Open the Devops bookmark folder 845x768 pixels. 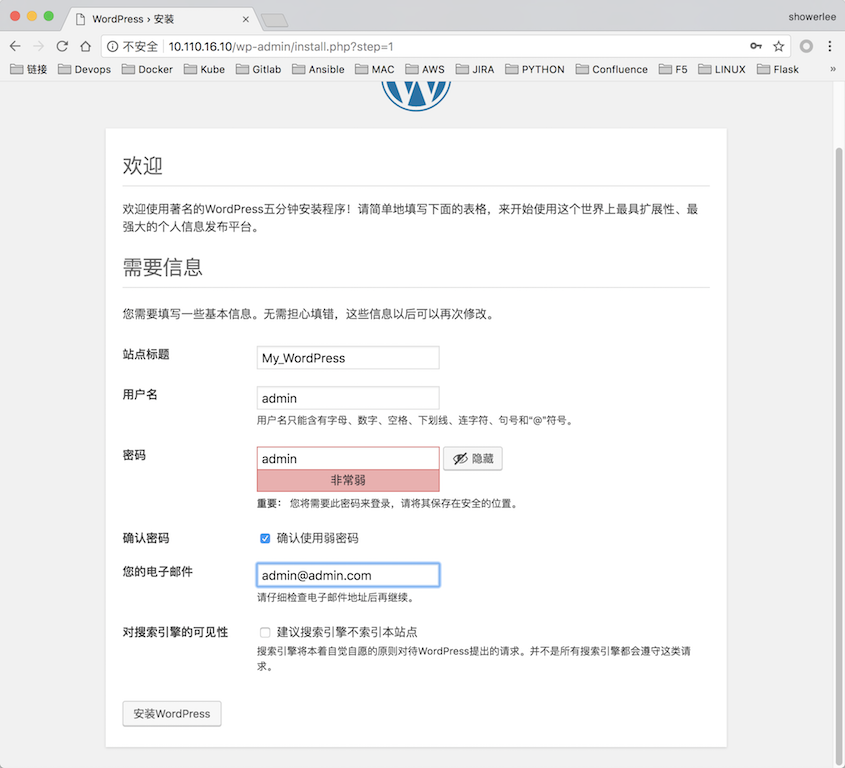click(x=84, y=69)
